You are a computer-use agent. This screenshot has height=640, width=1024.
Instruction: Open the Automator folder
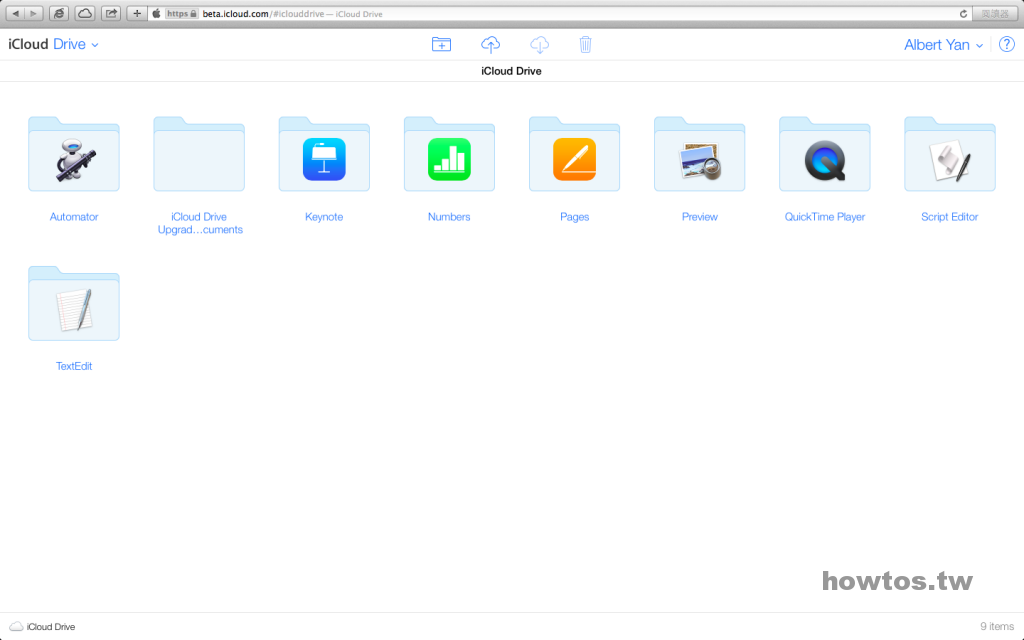click(74, 154)
